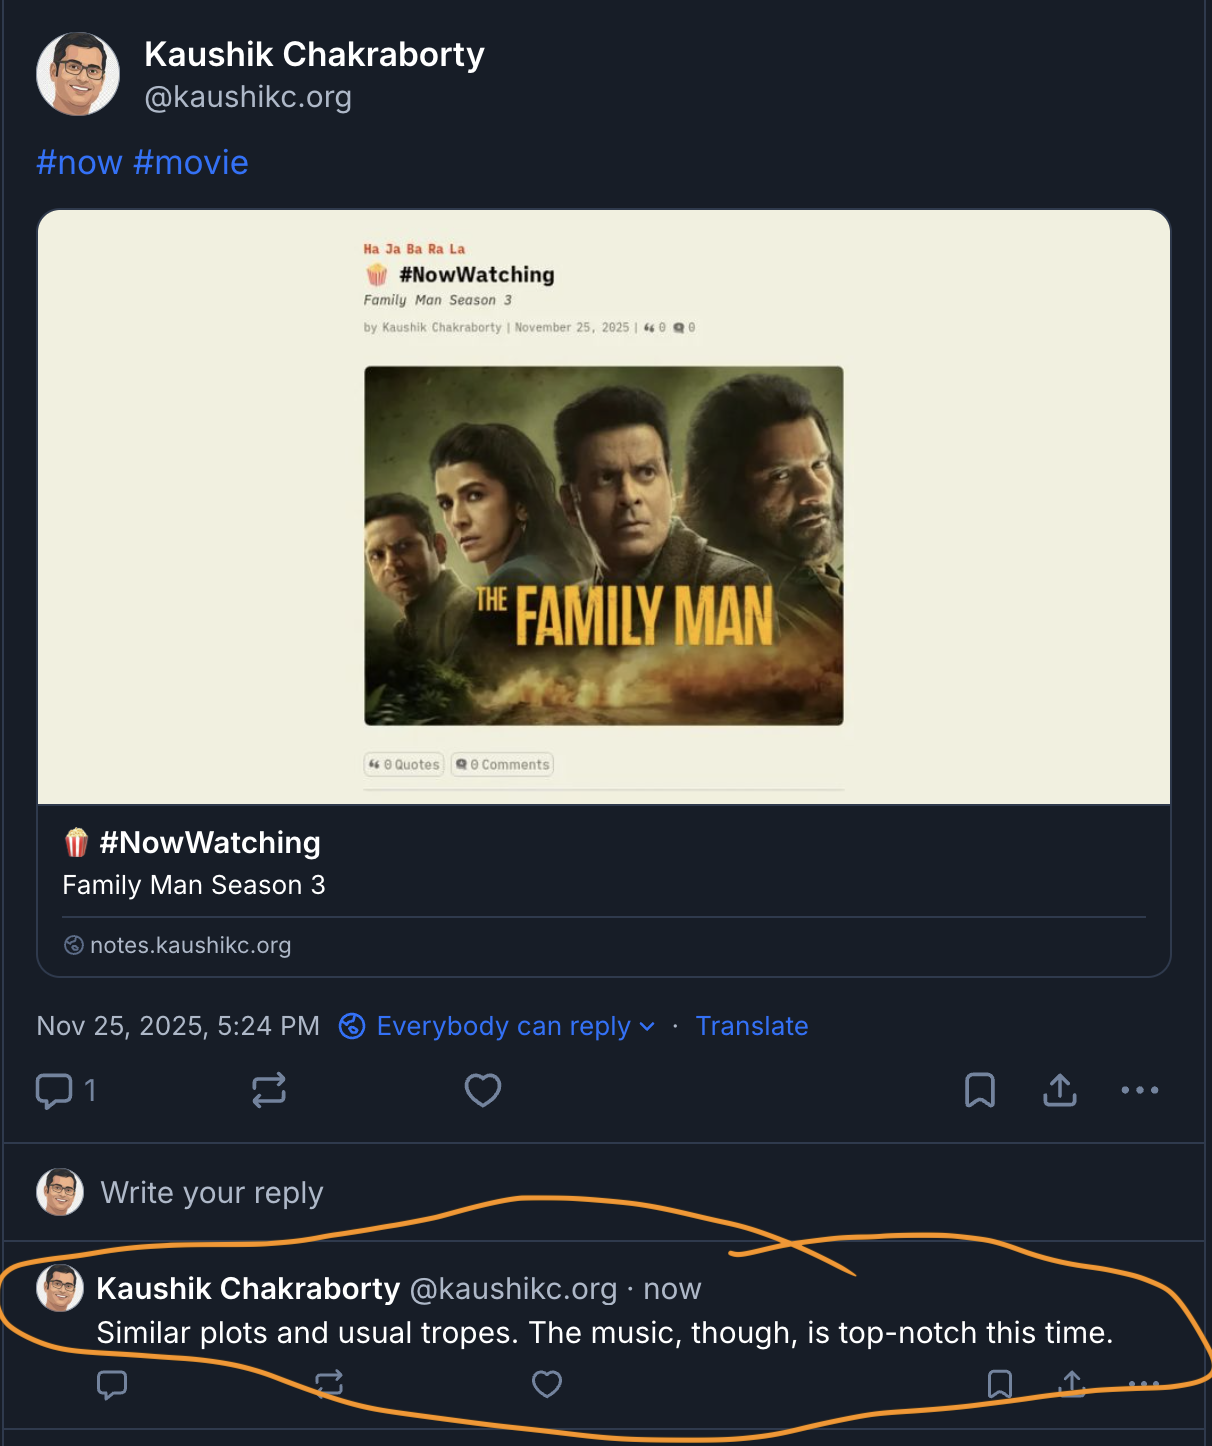Click the Write your reply field
Screen dimensions: 1212x1446
[212, 1193]
